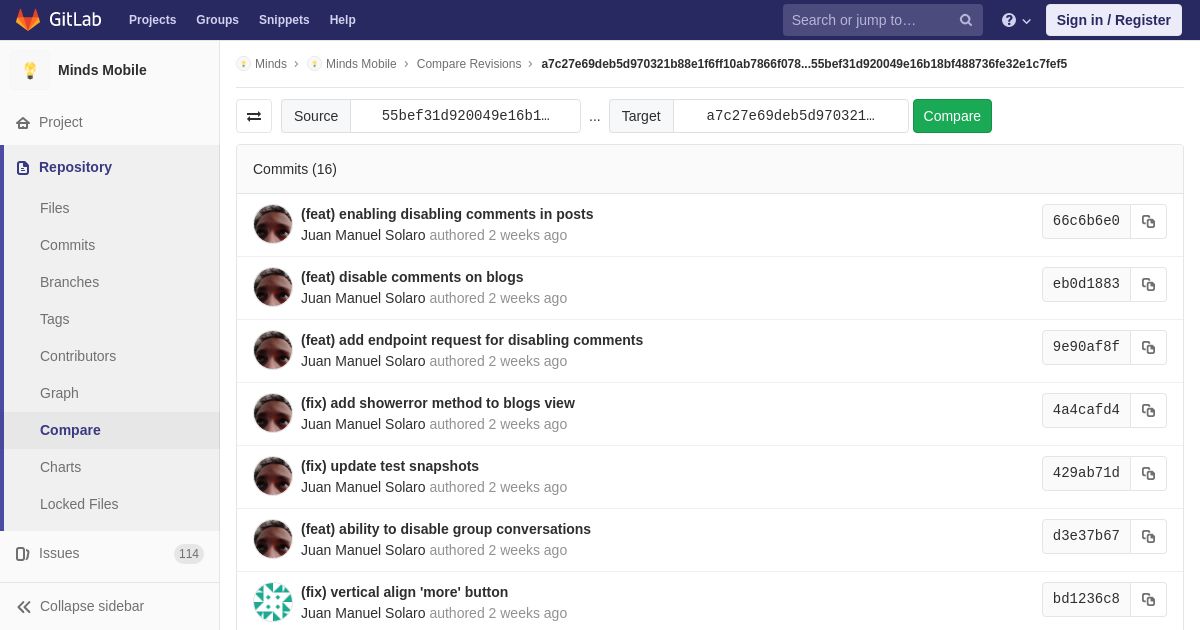Click the Issues icon in sidebar

(23, 554)
